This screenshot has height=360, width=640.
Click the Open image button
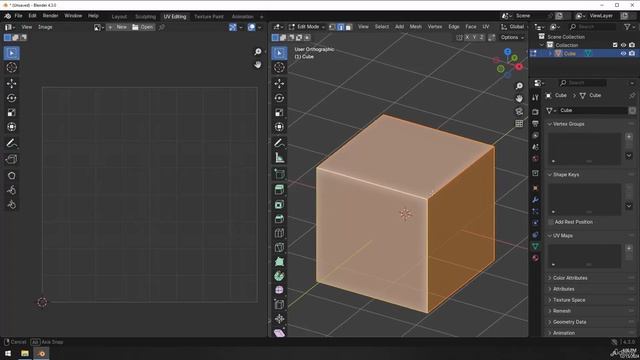coord(143,27)
